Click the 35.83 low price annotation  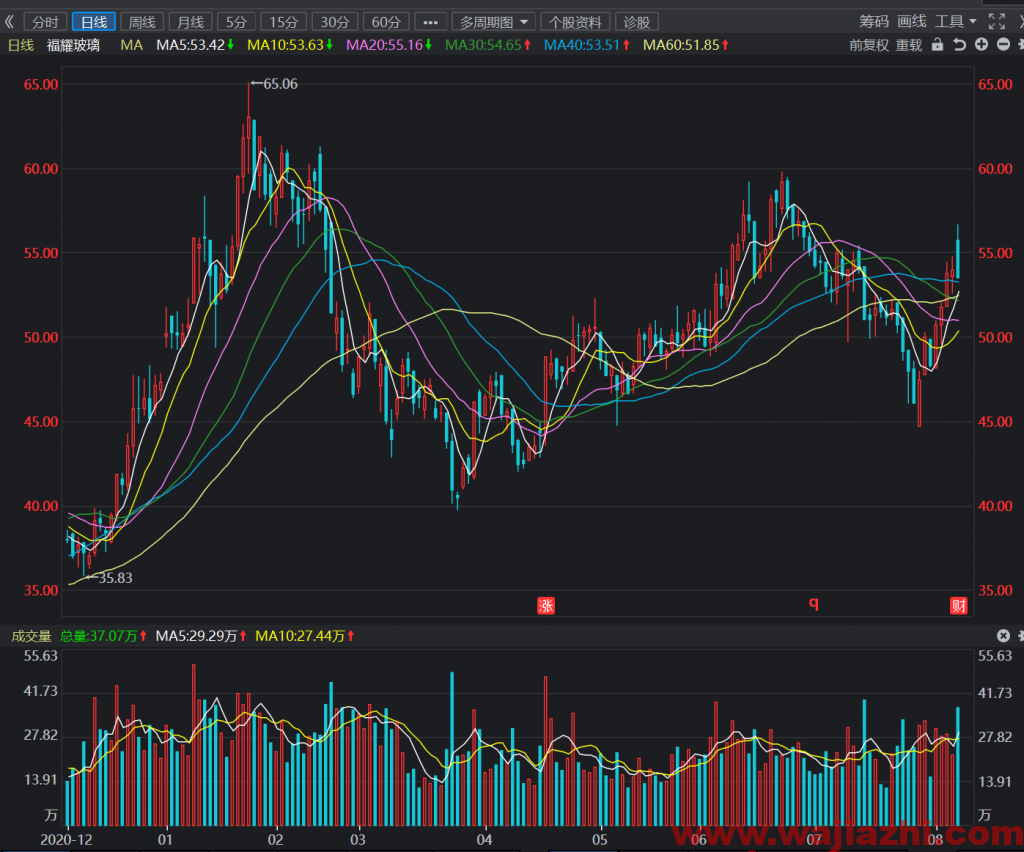click(x=110, y=578)
